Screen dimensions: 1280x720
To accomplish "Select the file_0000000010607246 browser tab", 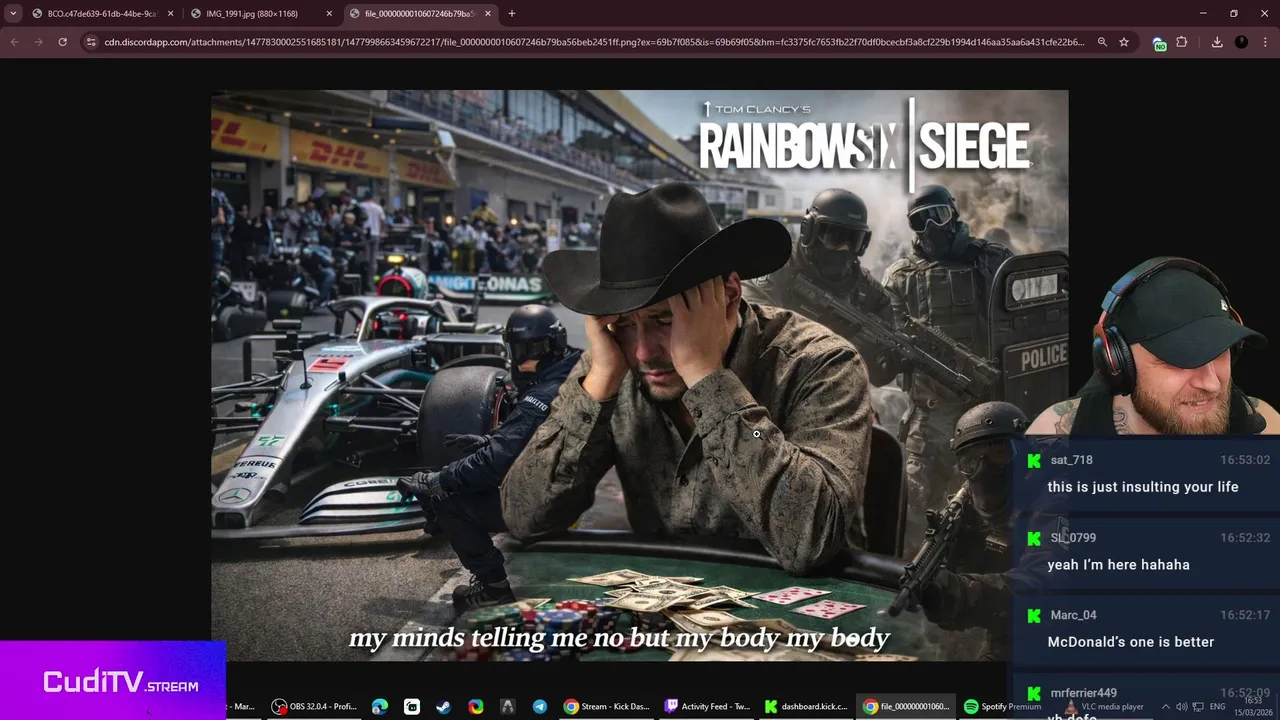I will [x=420, y=14].
